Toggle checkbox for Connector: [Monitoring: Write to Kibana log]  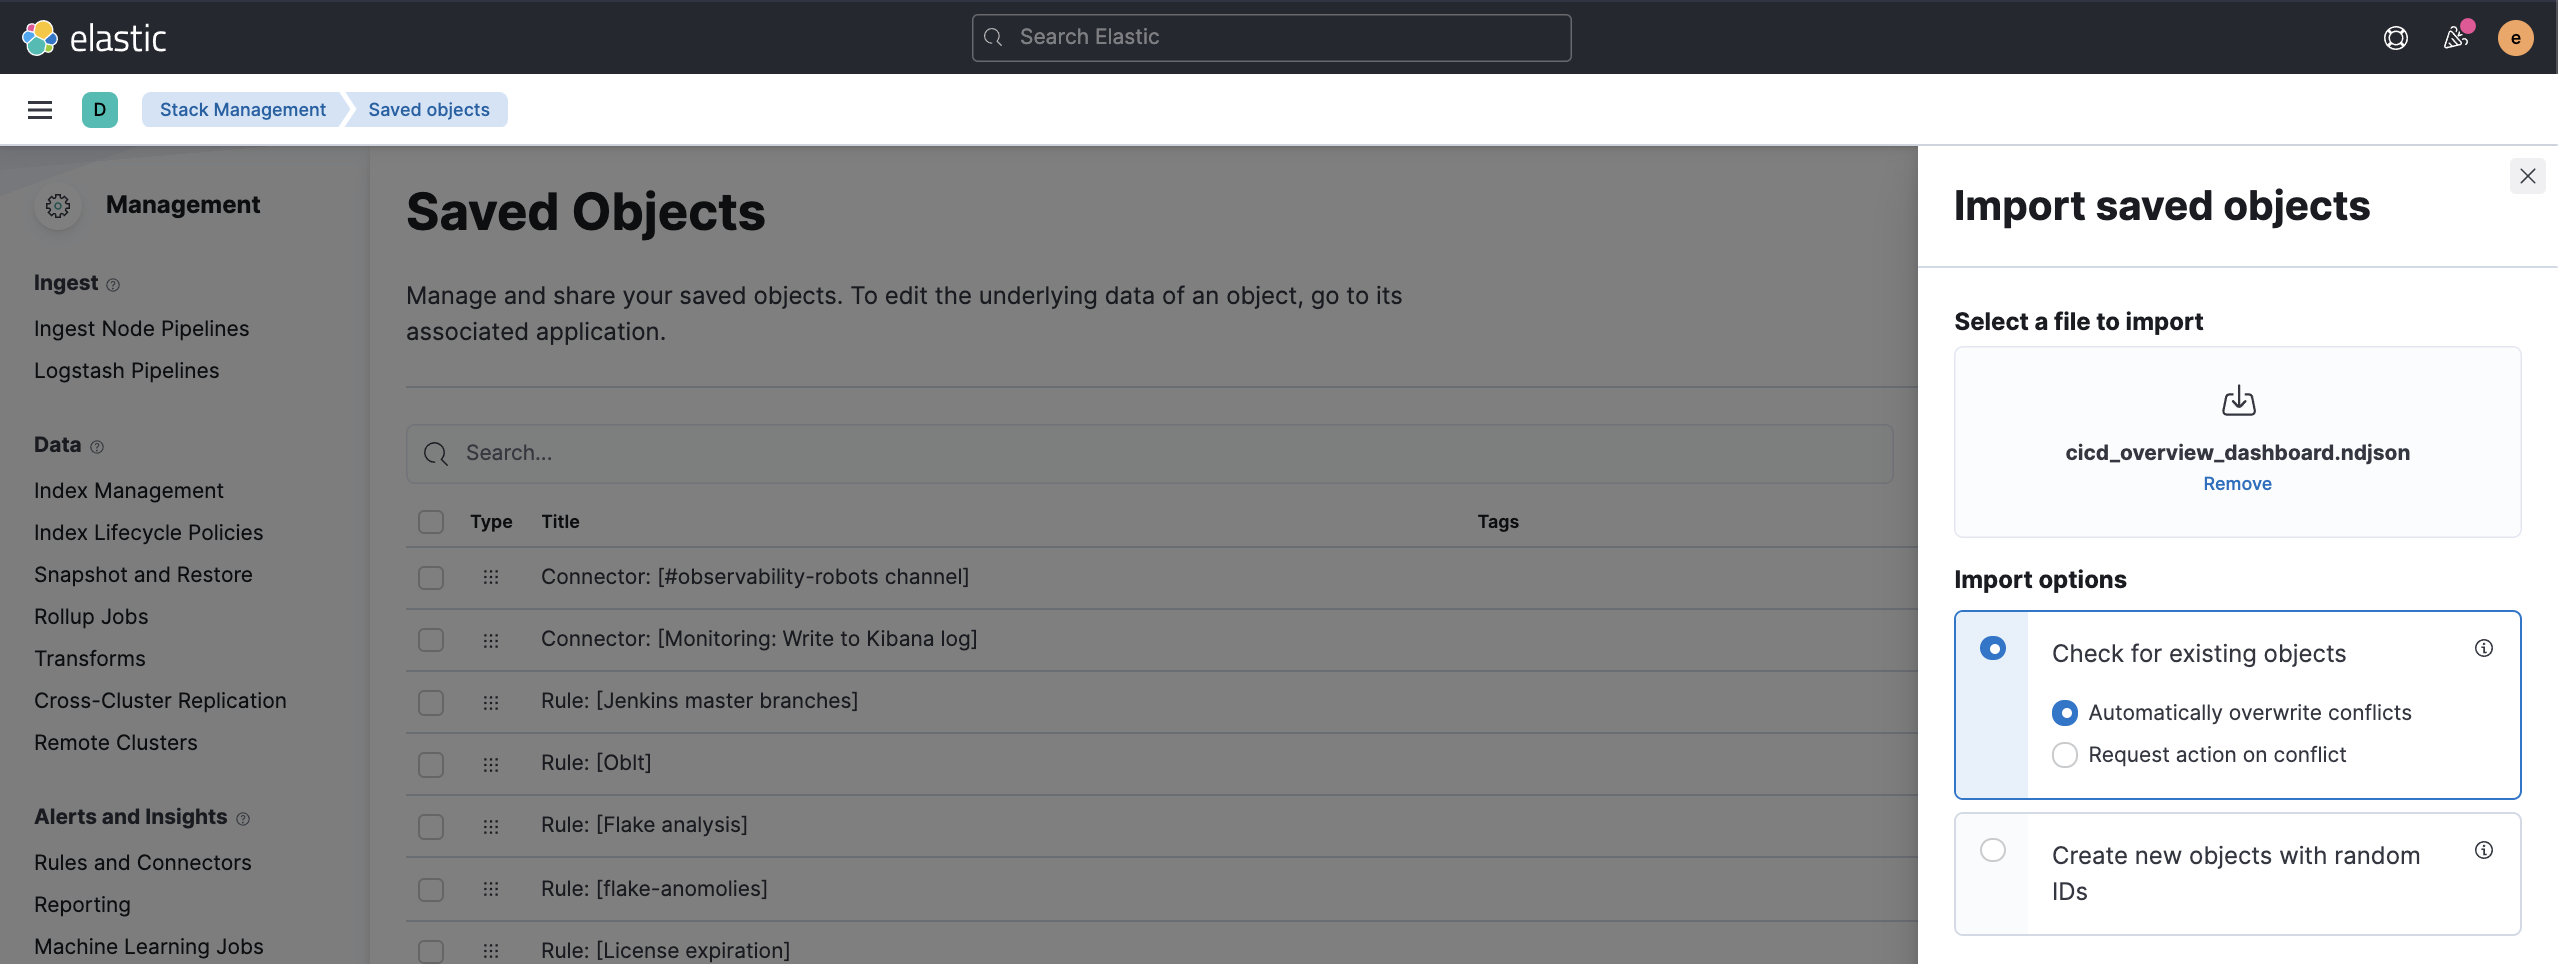430,640
